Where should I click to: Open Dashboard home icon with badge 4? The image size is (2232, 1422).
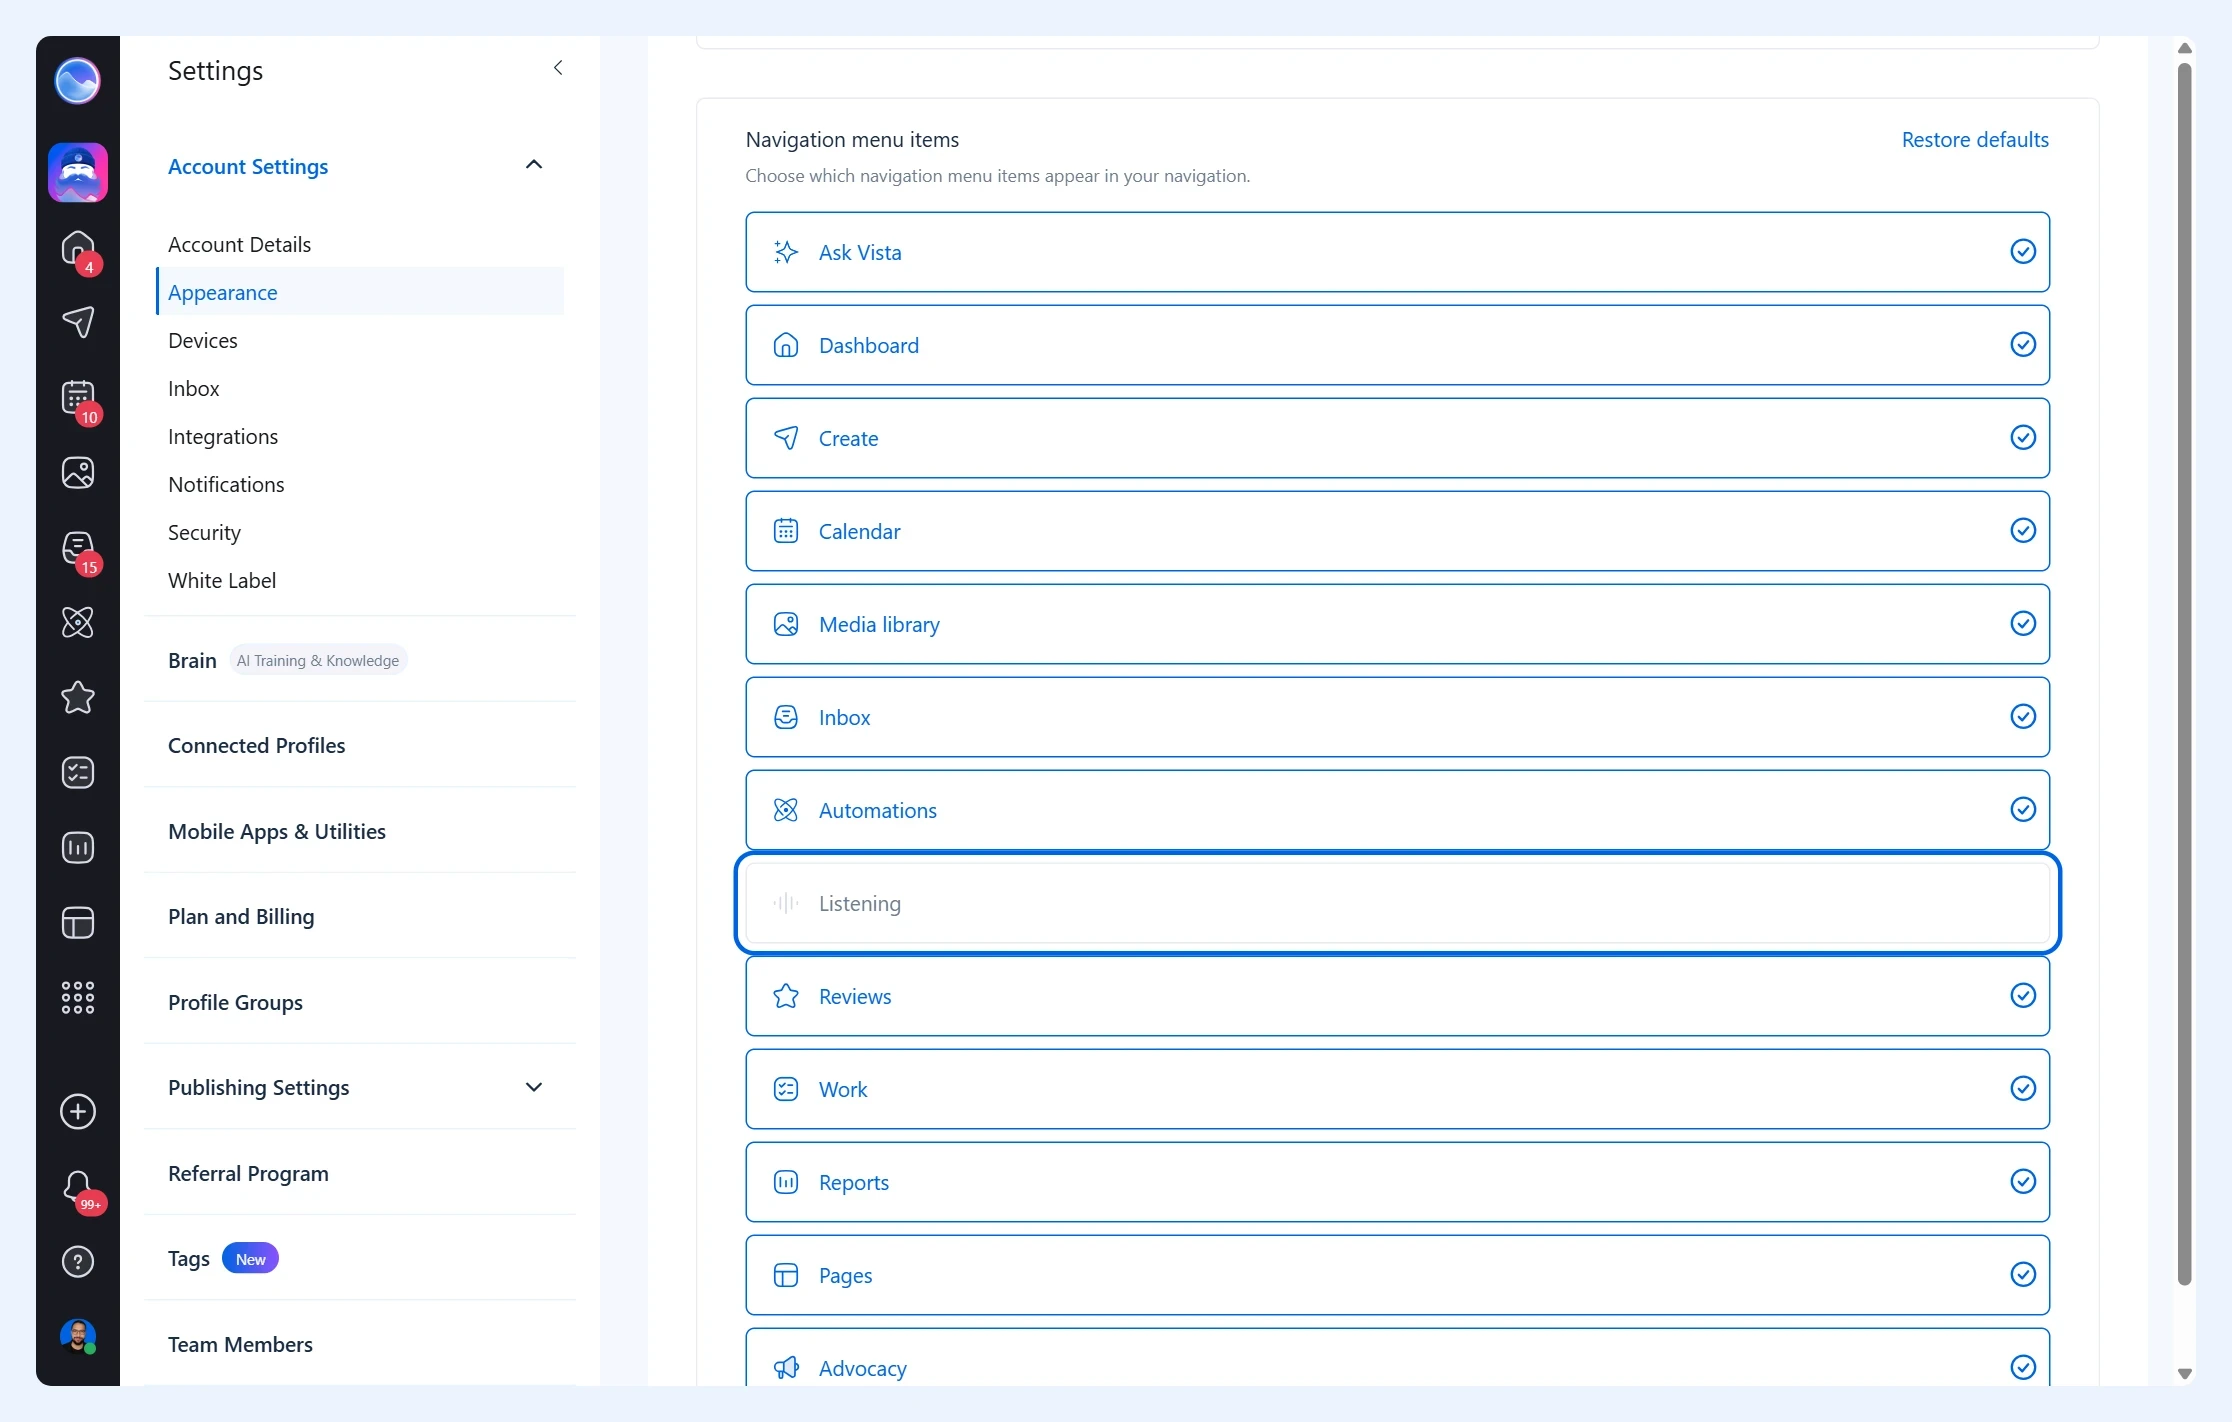[78, 248]
